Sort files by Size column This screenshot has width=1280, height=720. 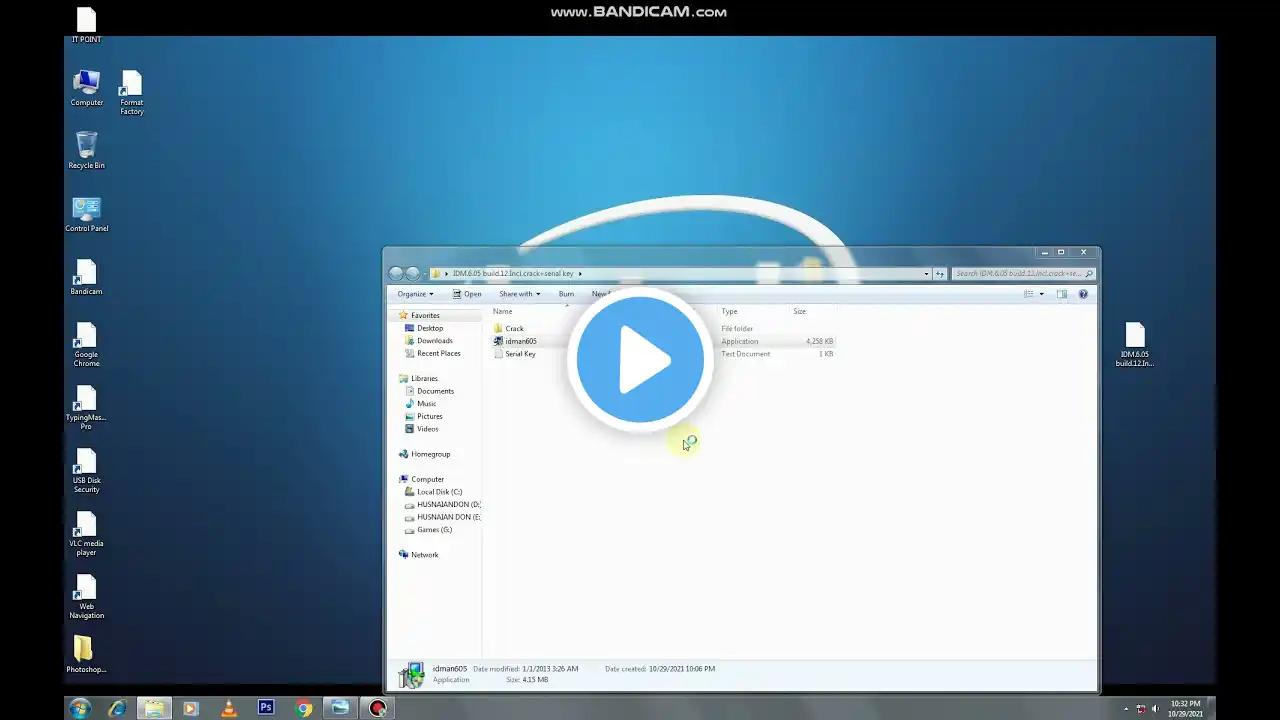(799, 311)
